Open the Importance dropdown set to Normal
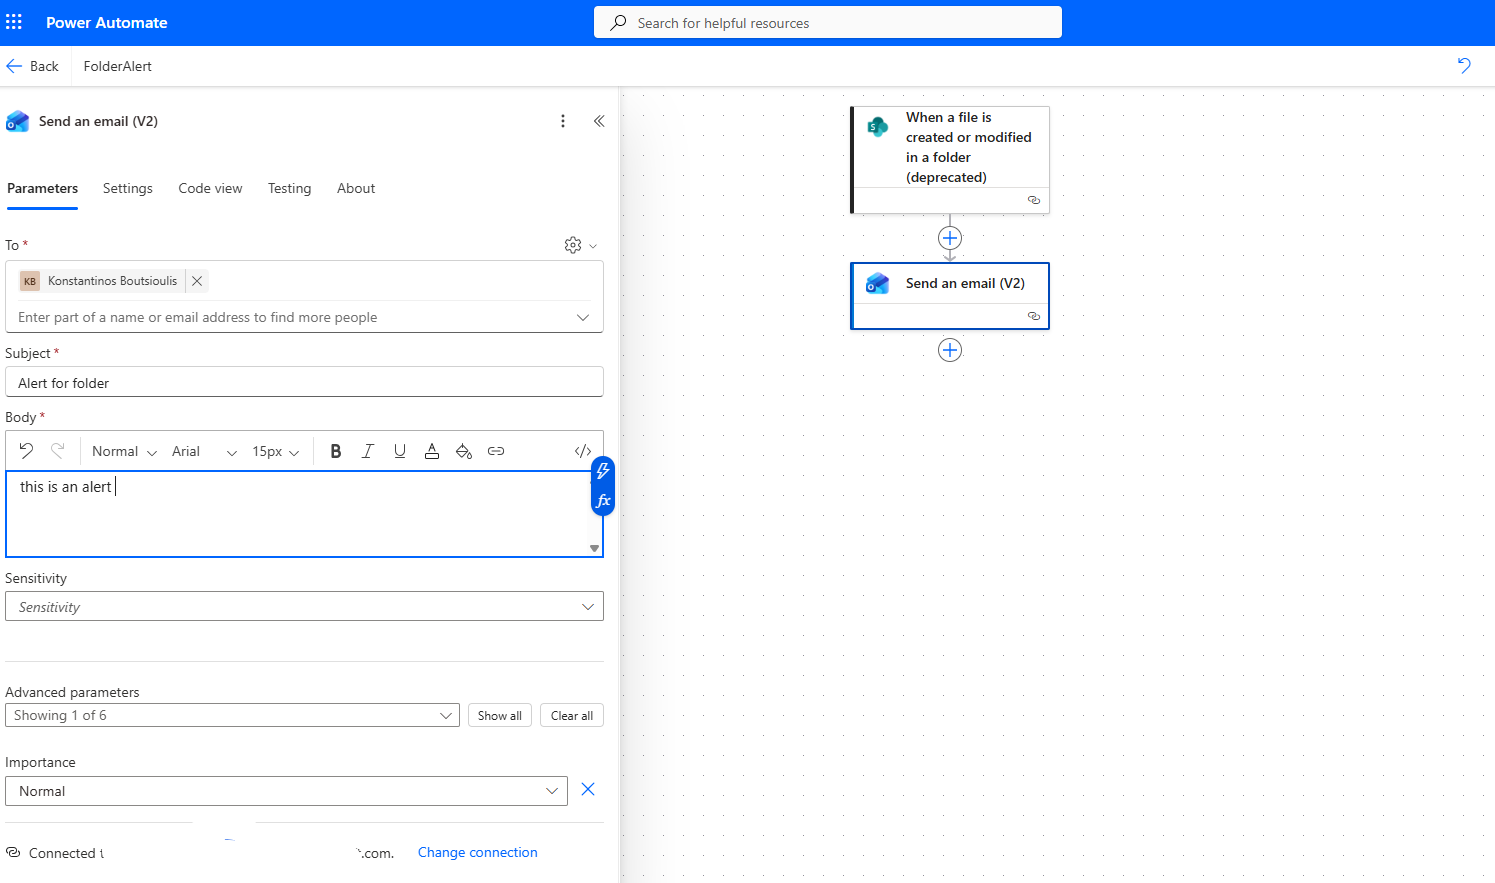The image size is (1495, 883). [286, 791]
